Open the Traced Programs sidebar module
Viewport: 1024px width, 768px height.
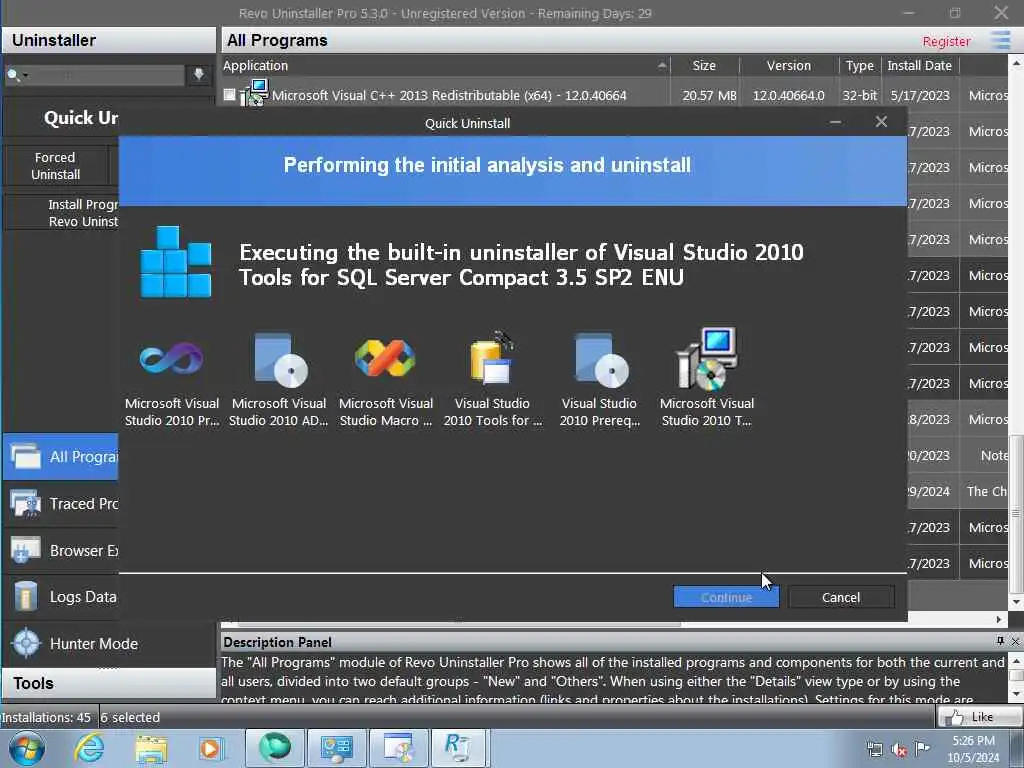pos(61,504)
